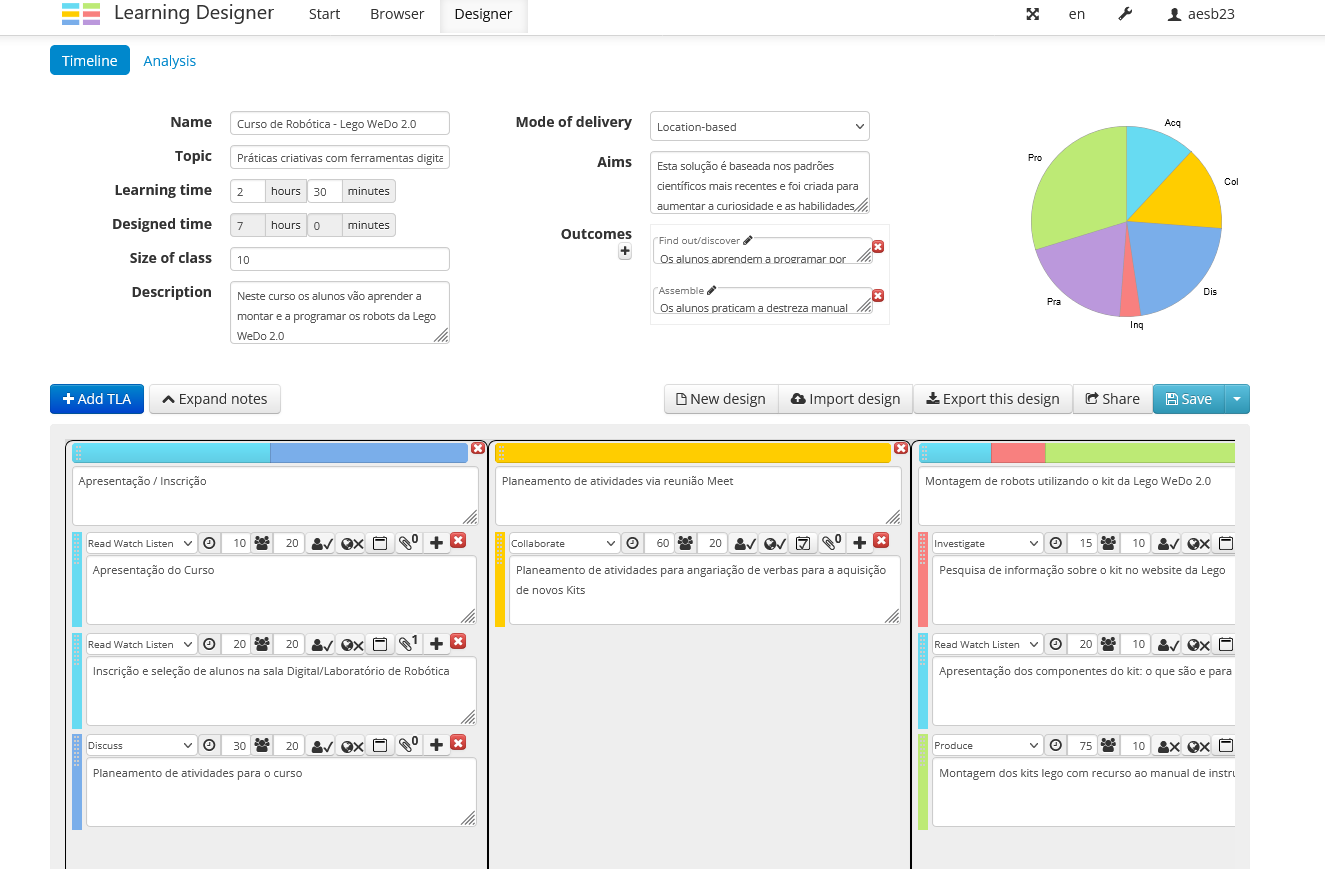Open attachments paperclip for Apresentação do Curso
Screen dimensions: 1325x869
(407, 543)
